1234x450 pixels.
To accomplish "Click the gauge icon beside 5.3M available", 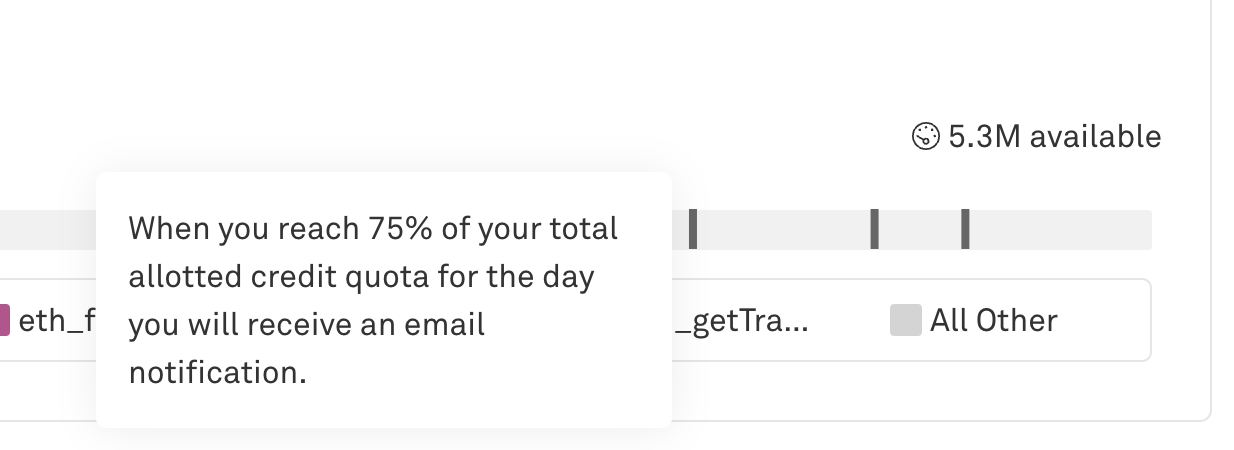I will point(926,136).
